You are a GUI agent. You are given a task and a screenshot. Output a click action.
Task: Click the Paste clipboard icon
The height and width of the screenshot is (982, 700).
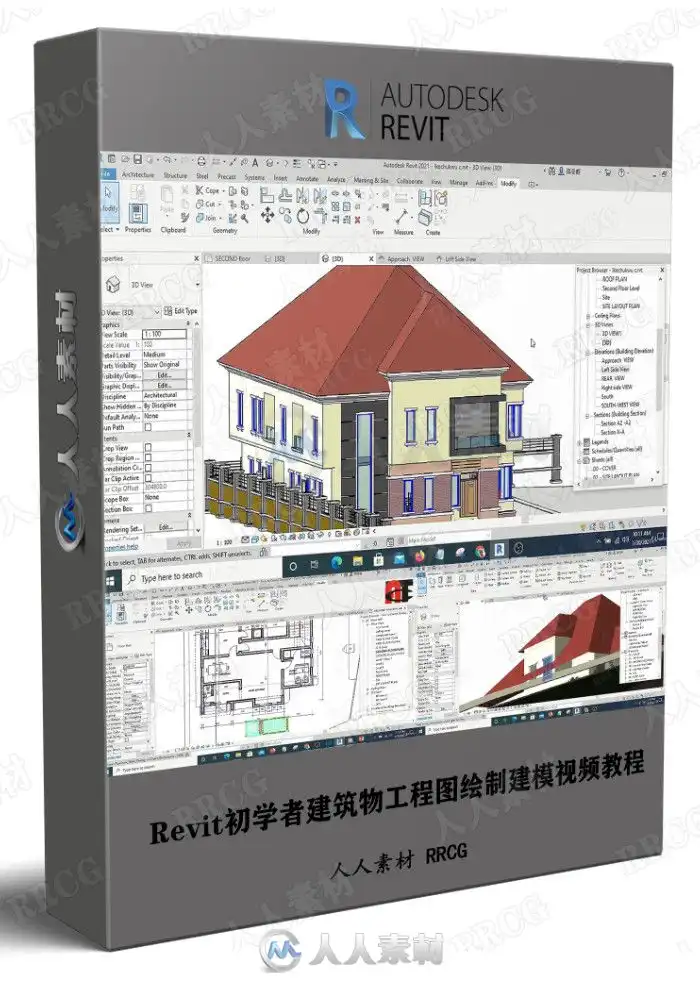click(x=167, y=197)
